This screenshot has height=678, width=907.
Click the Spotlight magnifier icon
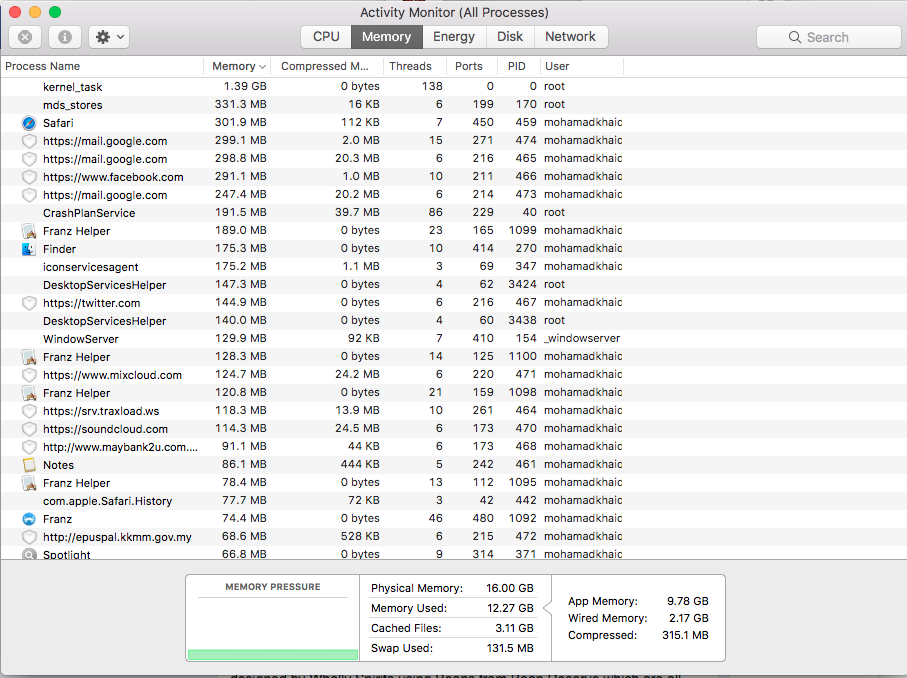[29, 554]
